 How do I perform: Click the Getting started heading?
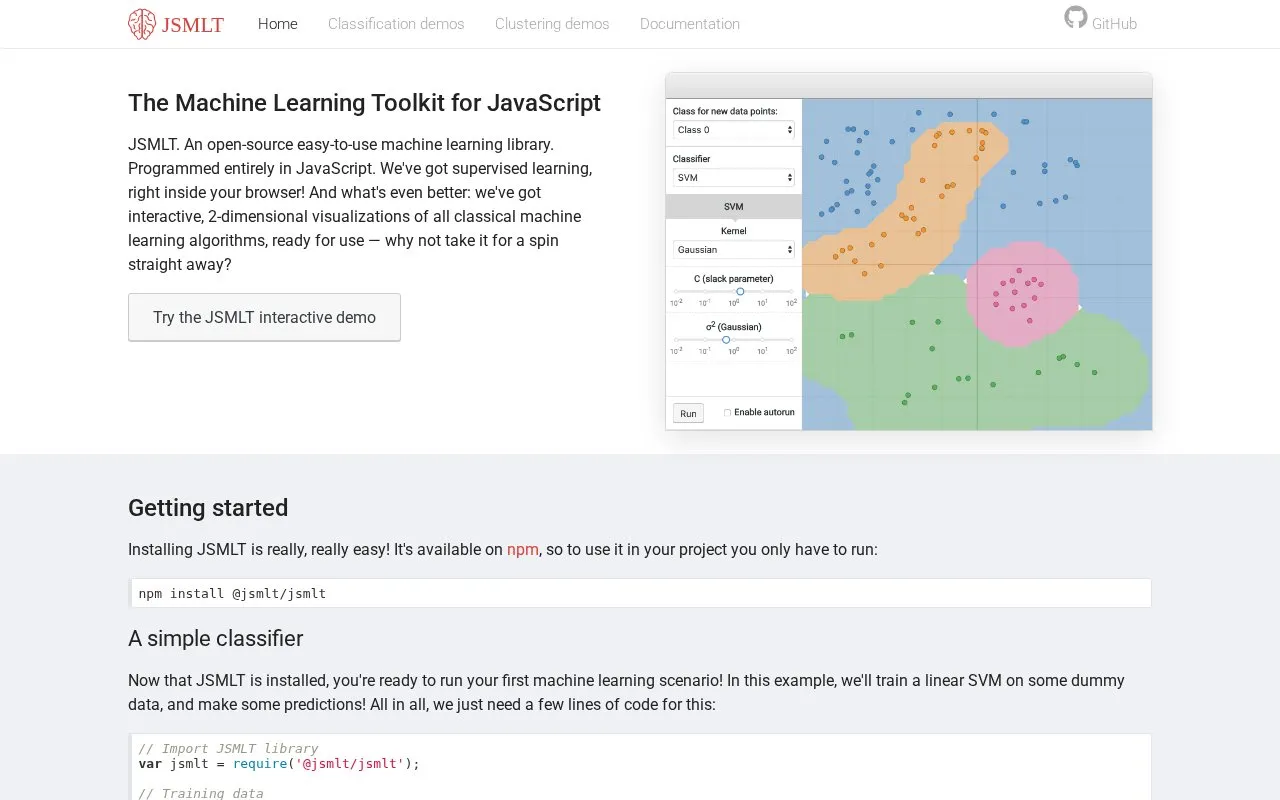208,508
